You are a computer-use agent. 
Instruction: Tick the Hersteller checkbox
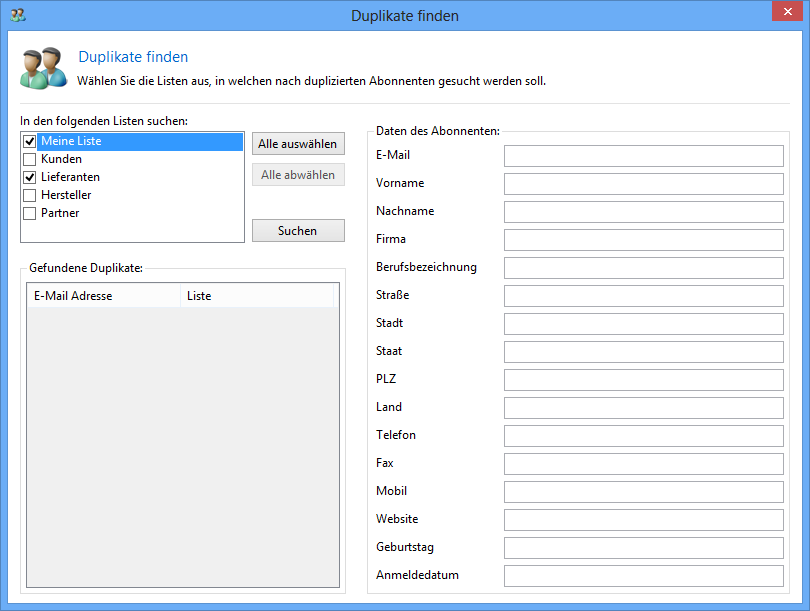(x=30, y=196)
